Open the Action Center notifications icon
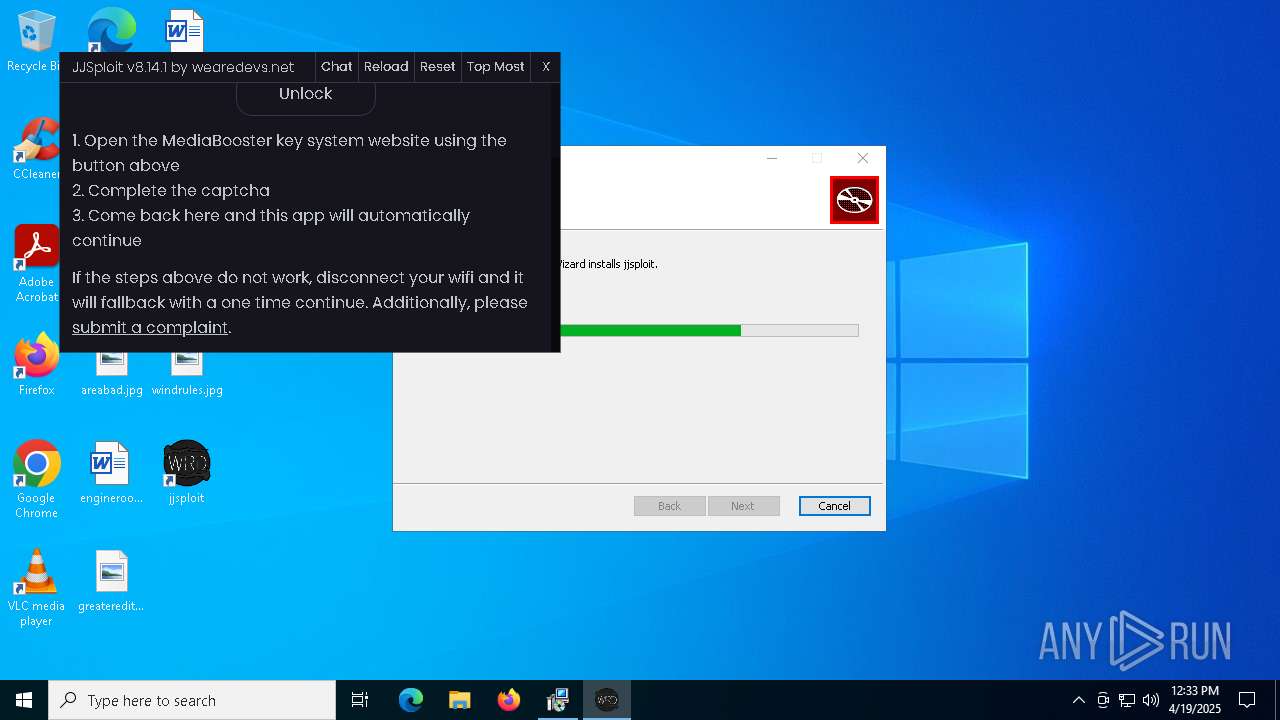This screenshot has height=720, width=1280. click(1247, 700)
